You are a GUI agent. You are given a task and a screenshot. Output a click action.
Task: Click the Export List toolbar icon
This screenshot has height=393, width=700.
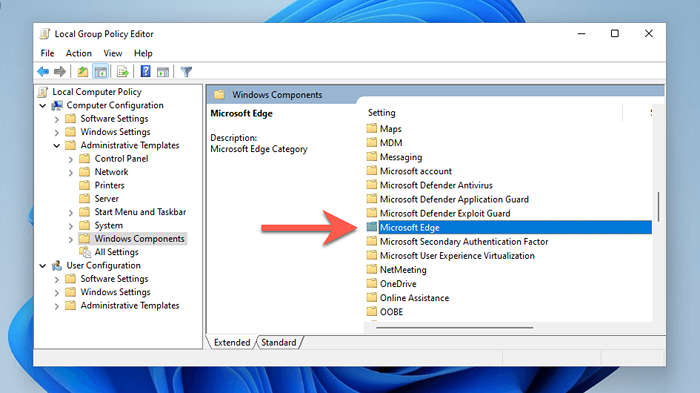coord(123,71)
